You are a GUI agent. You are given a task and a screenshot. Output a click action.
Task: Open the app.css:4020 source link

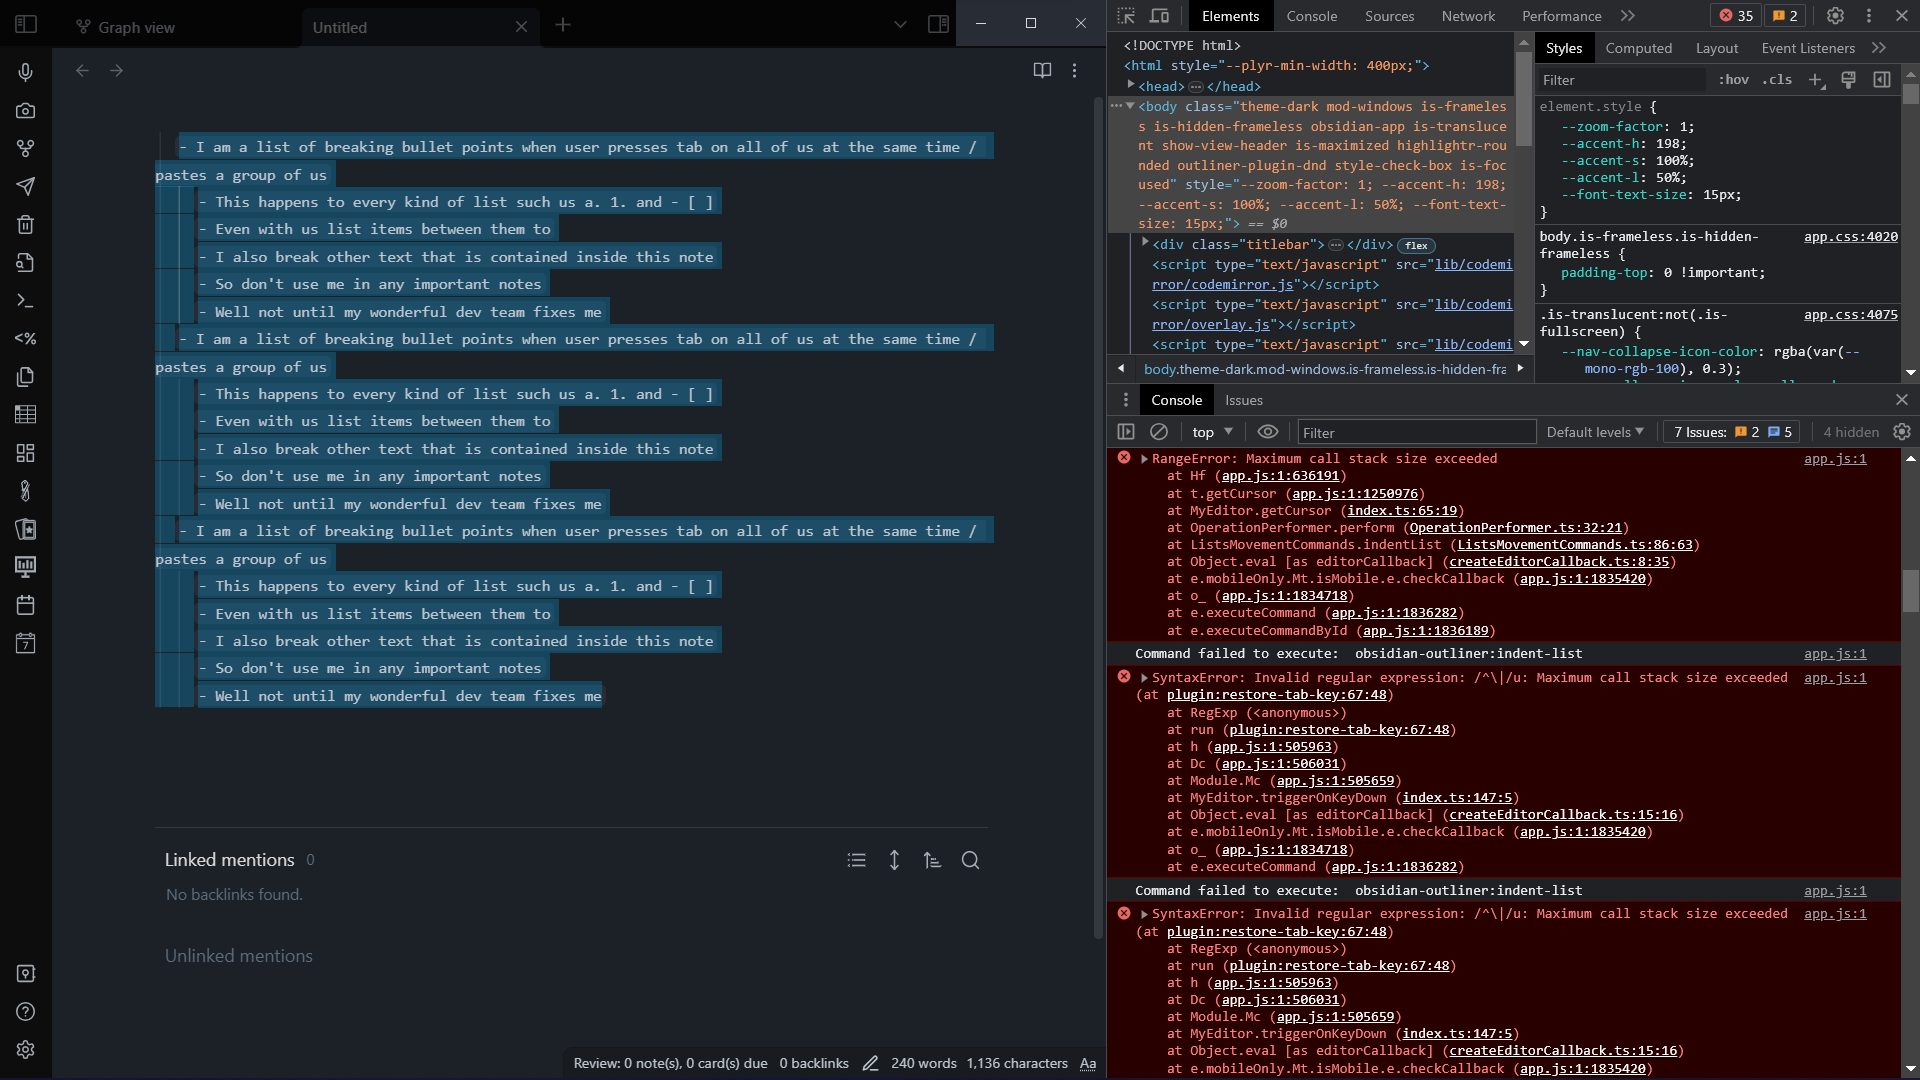point(1850,237)
